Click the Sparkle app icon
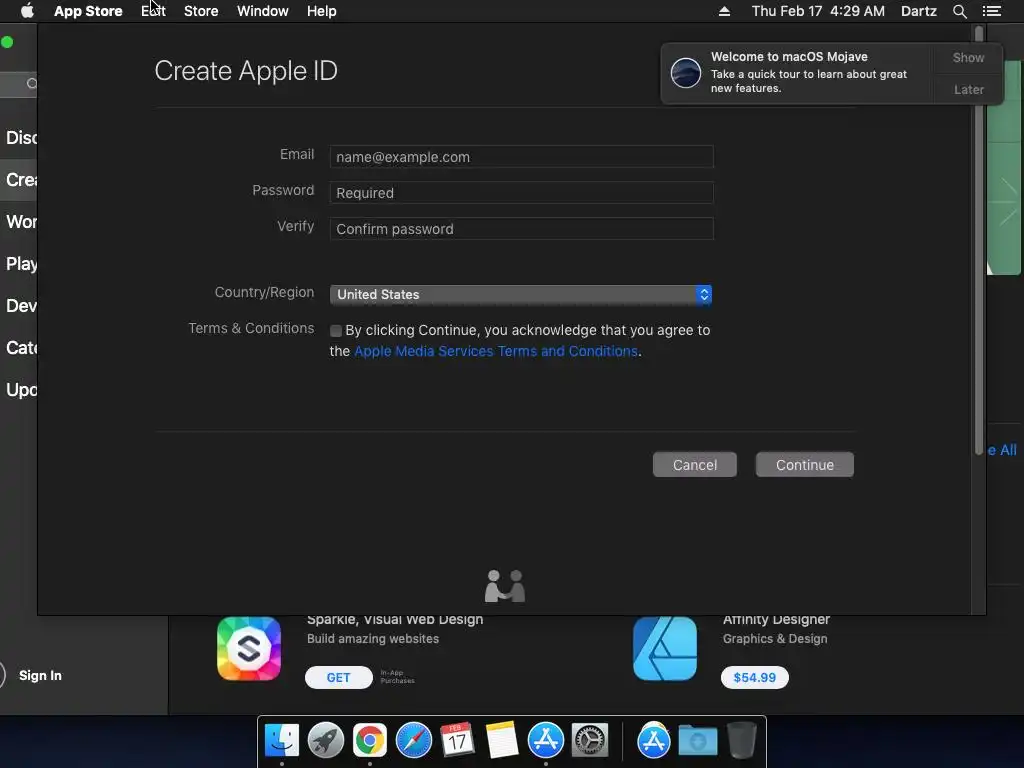1024x768 pixels. click(249, 648)
